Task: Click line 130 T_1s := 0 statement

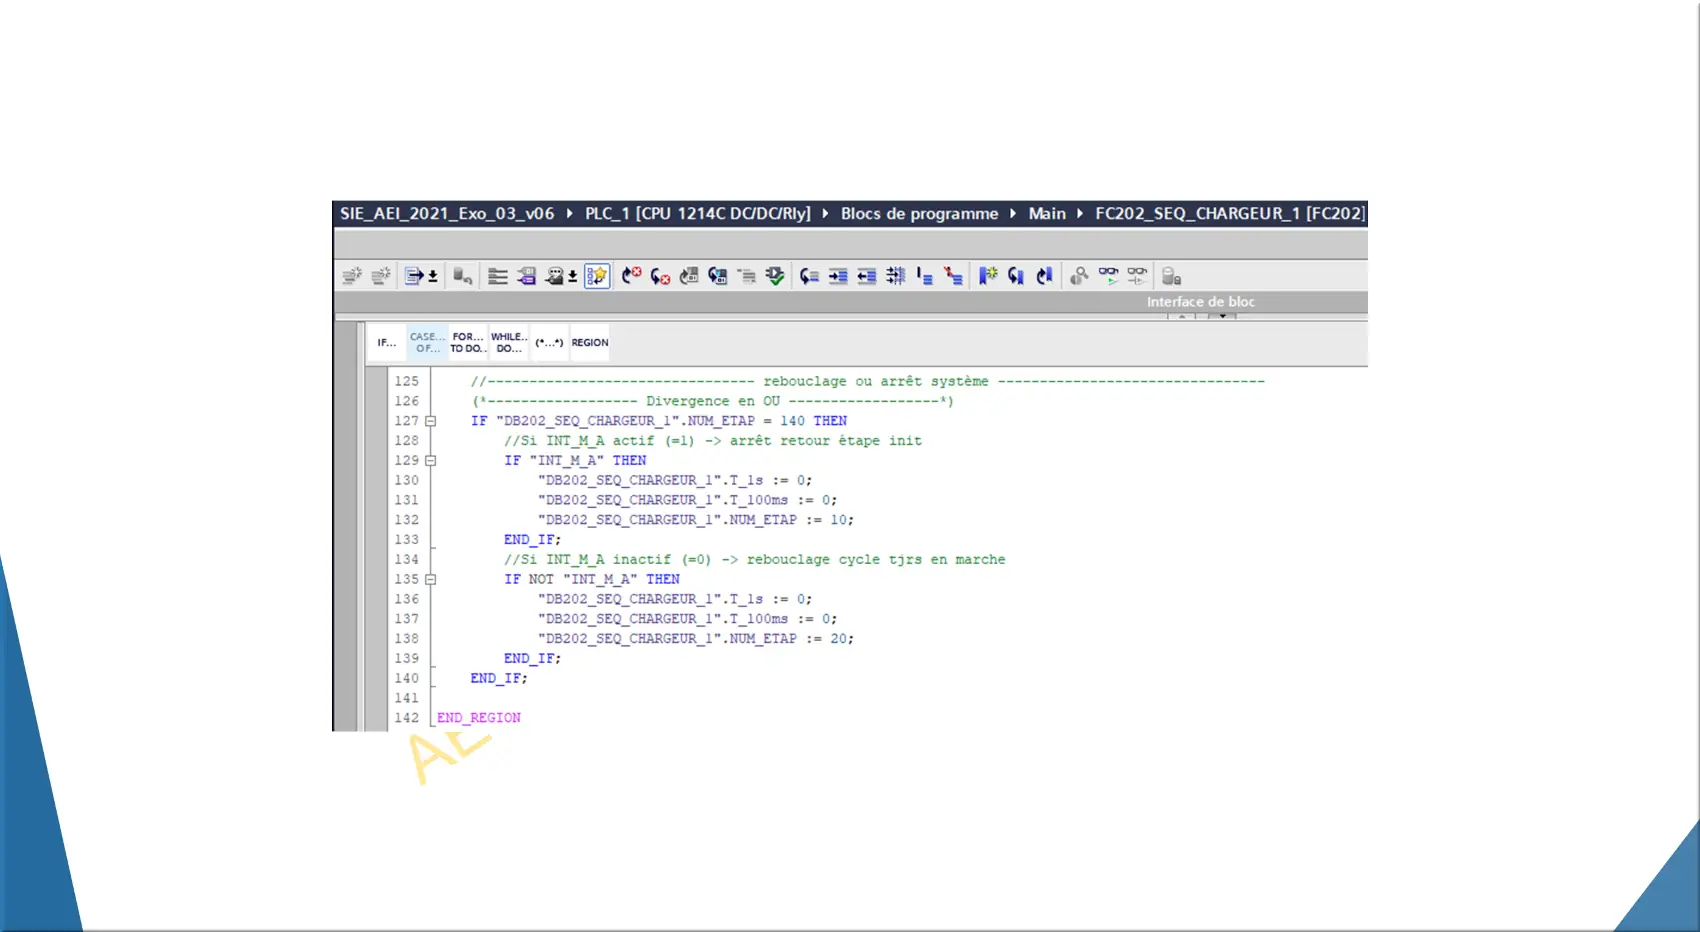Action: [x=675, y=480]
